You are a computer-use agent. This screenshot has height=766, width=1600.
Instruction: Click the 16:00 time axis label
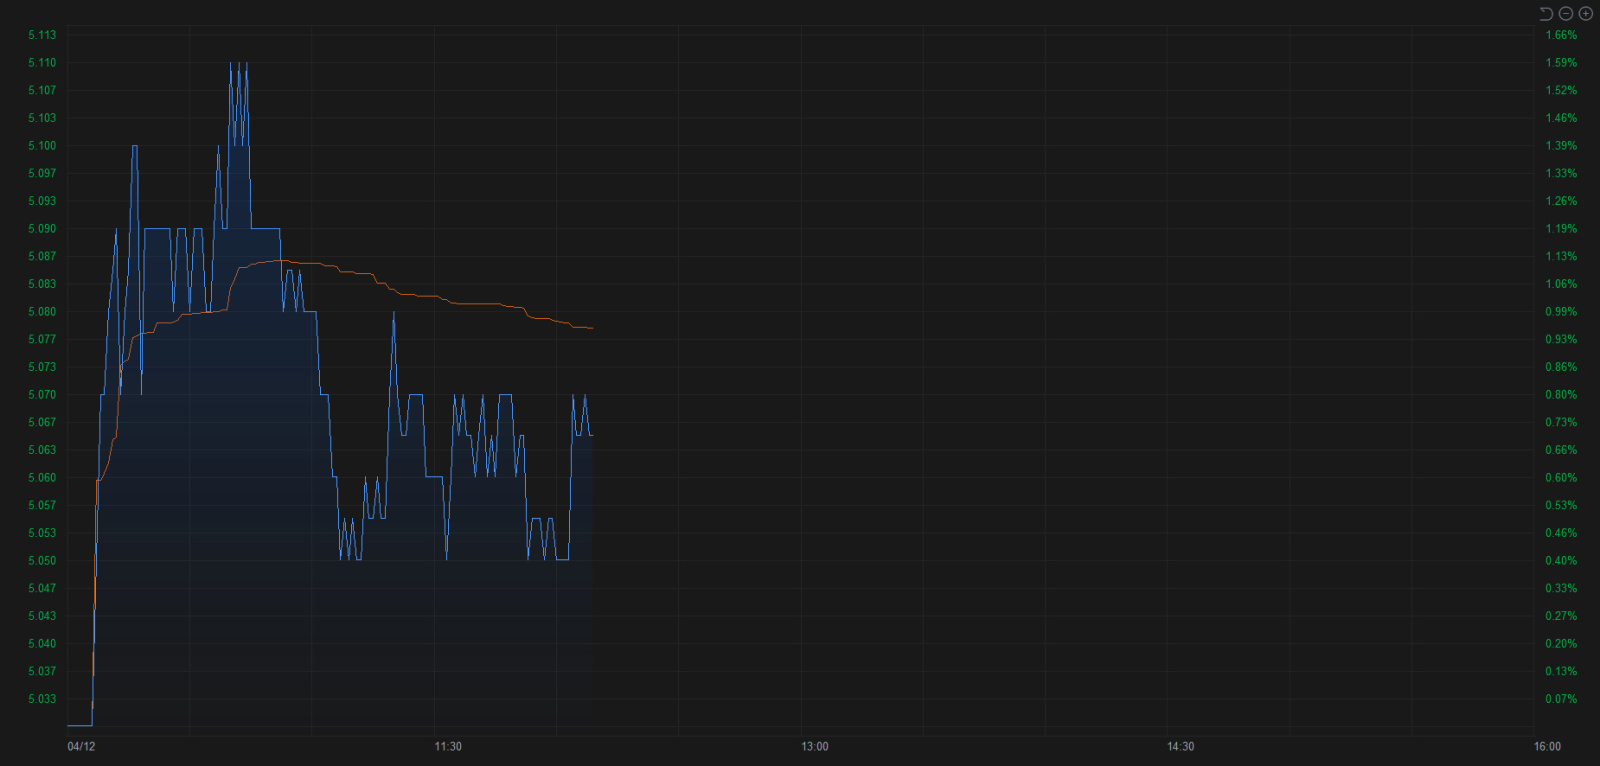(x=1547, y=747)
